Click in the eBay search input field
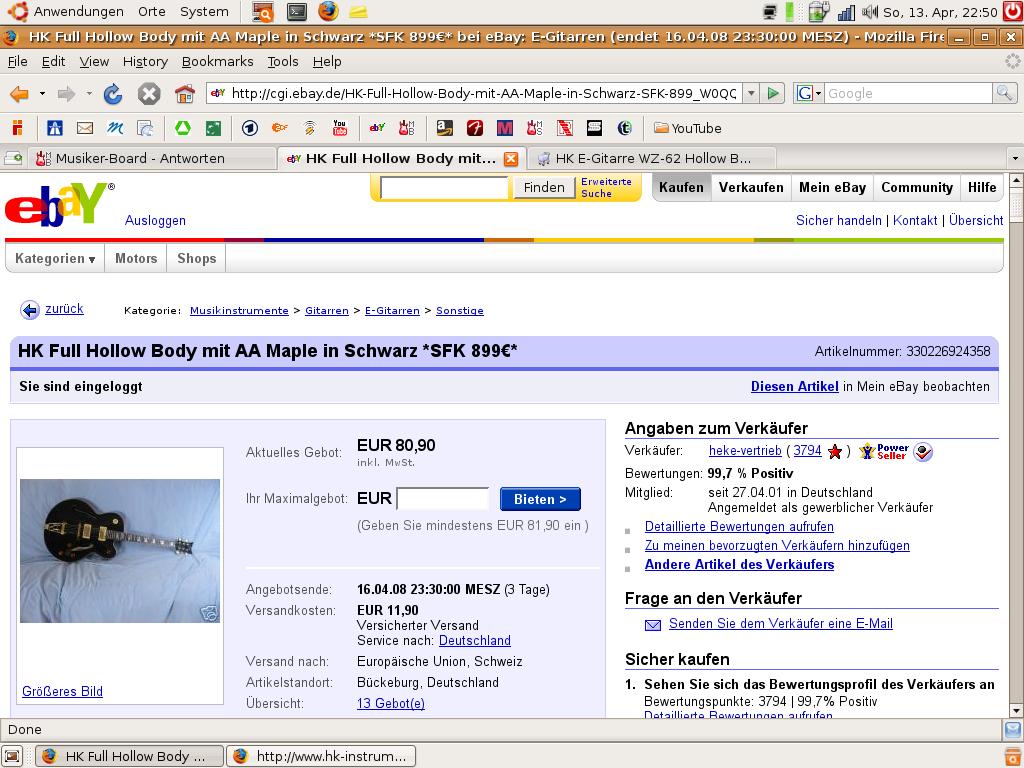The width and height of the screenshot is (1024, 768). pyautogui.click(x=444, y=187)
